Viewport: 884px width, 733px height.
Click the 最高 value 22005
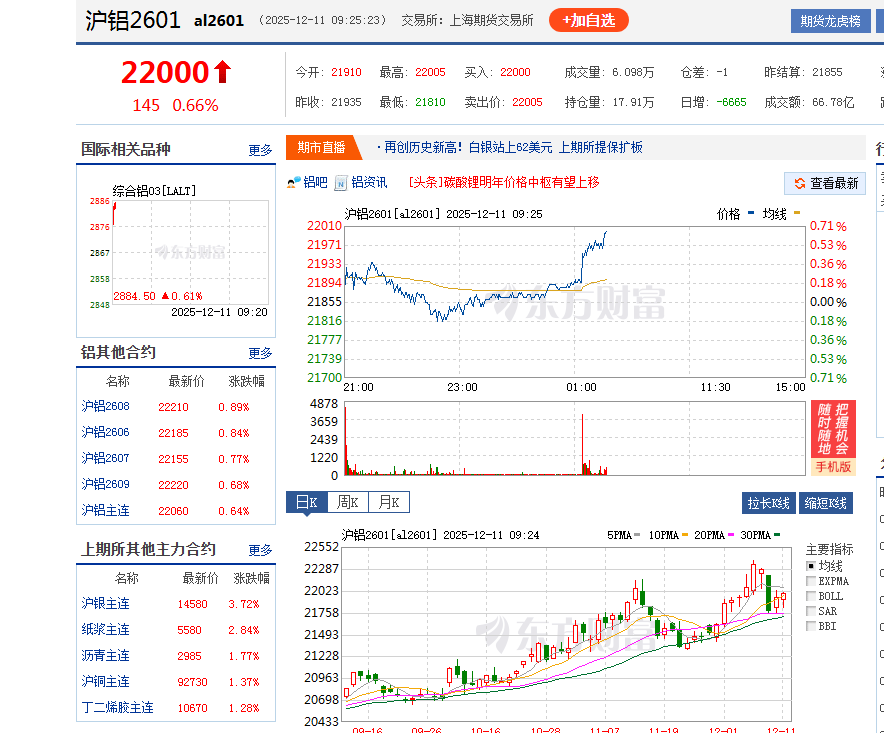click(430, 72)
